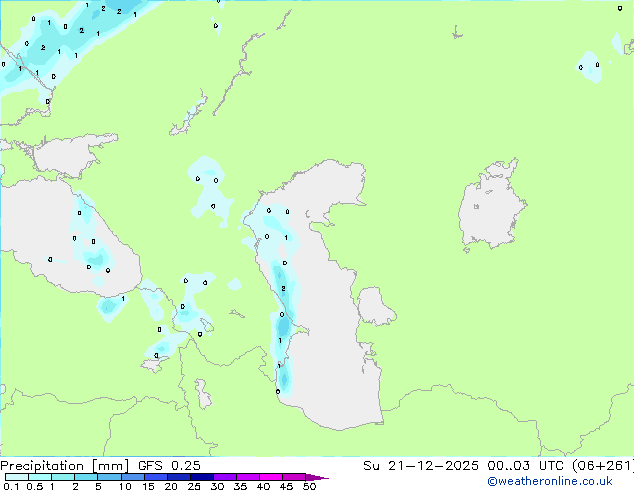Pick the legend swatch between 5 and 10
This screenshot has height=490, width=634.
109,477
